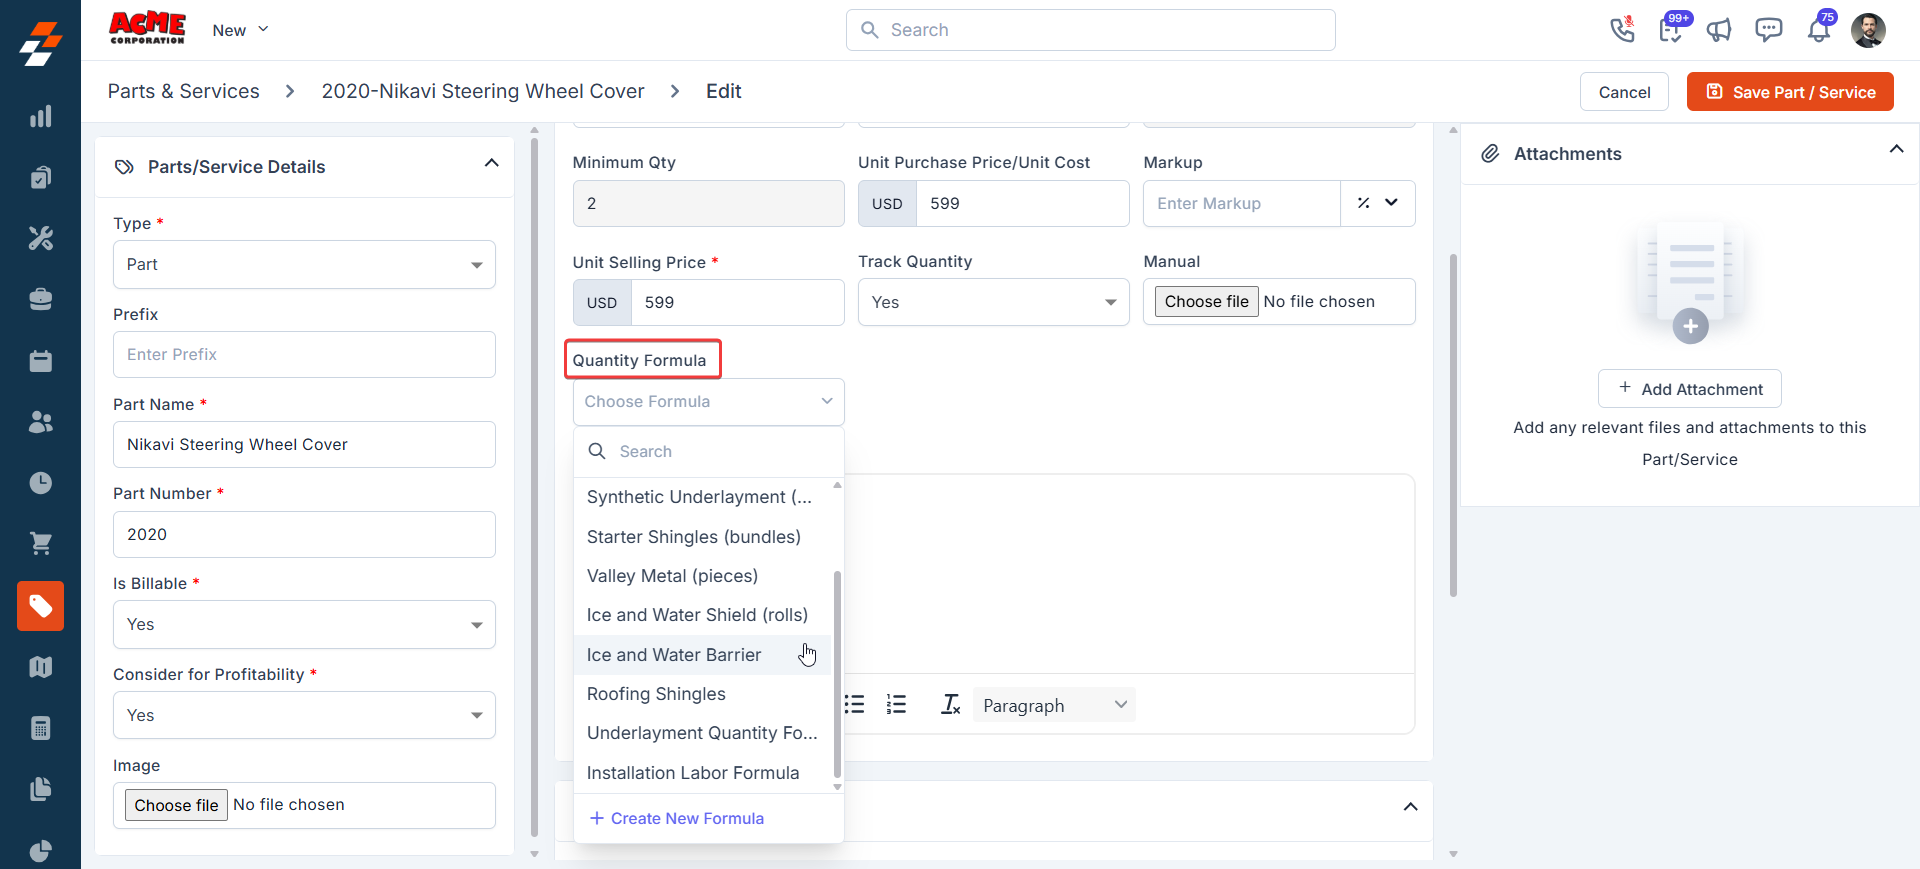Click Add Attachment button

1689,389
